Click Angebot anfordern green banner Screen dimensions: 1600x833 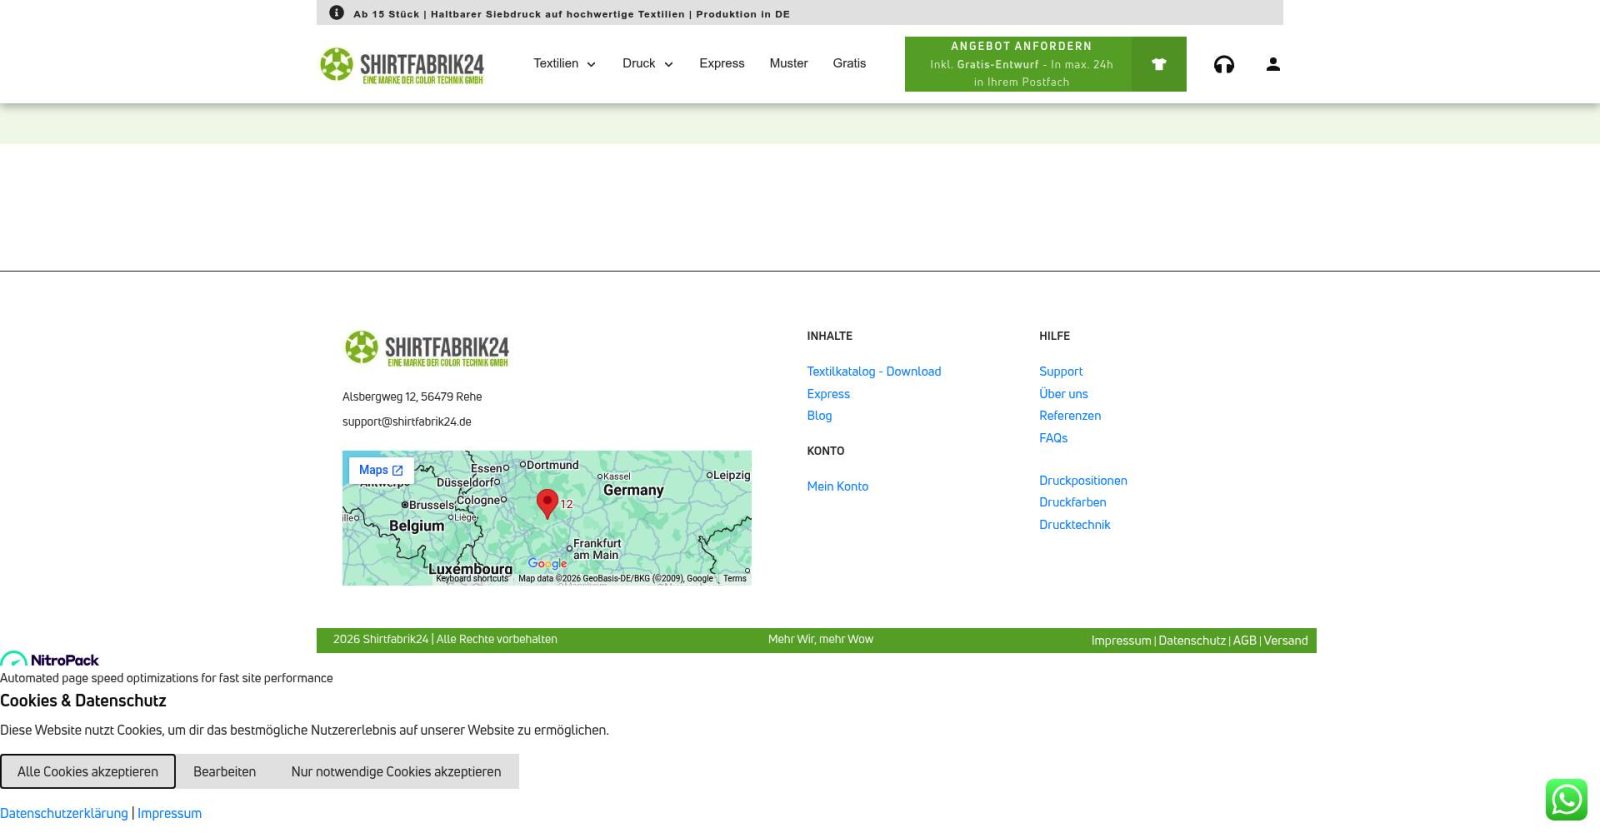tap(1019, 64)
